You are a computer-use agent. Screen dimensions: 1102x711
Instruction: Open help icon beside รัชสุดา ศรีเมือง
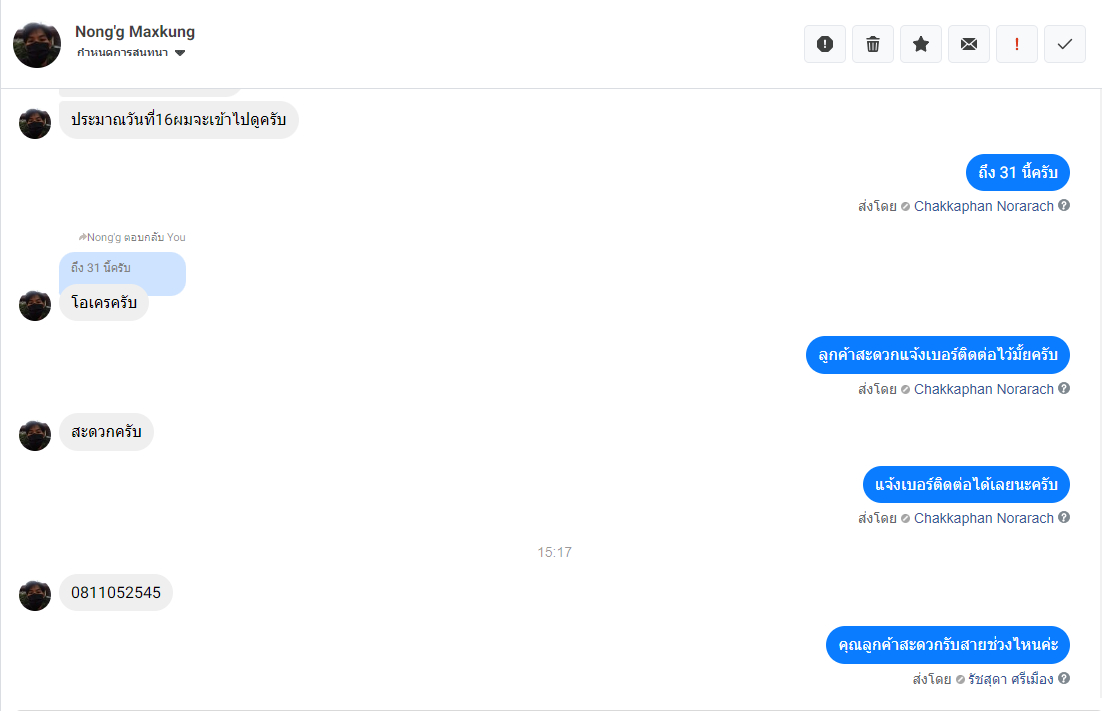(1064, 678)
